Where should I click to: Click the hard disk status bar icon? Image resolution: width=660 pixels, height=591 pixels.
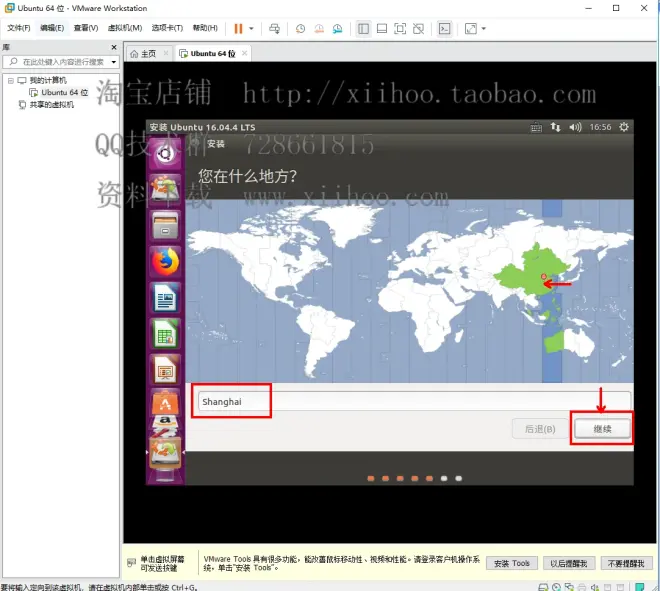pos(543,587)
